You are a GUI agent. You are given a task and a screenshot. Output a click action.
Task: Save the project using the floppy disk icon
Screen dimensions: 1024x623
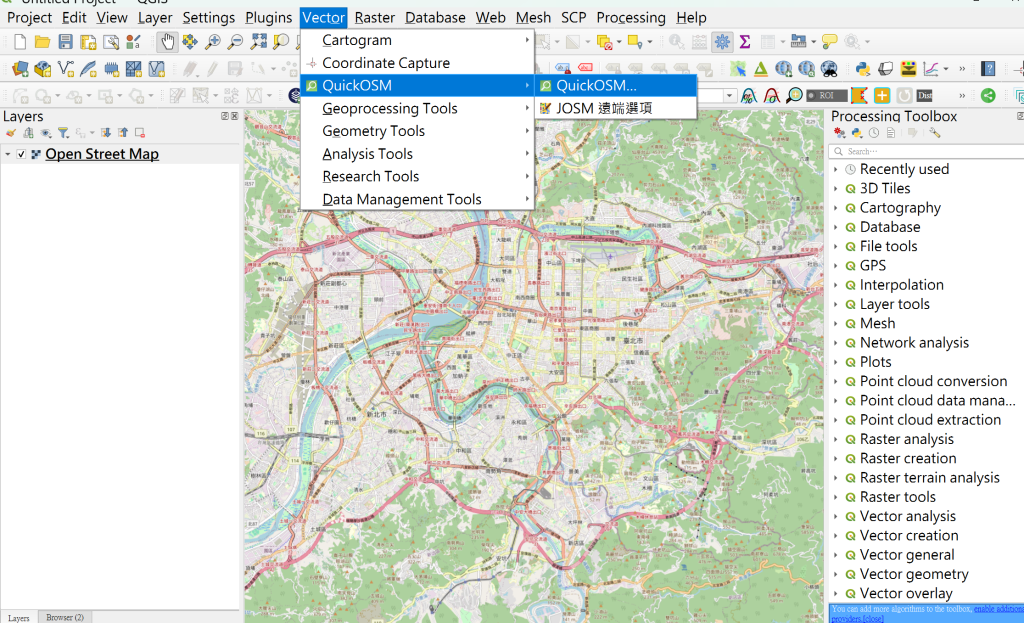pos(65,42)
